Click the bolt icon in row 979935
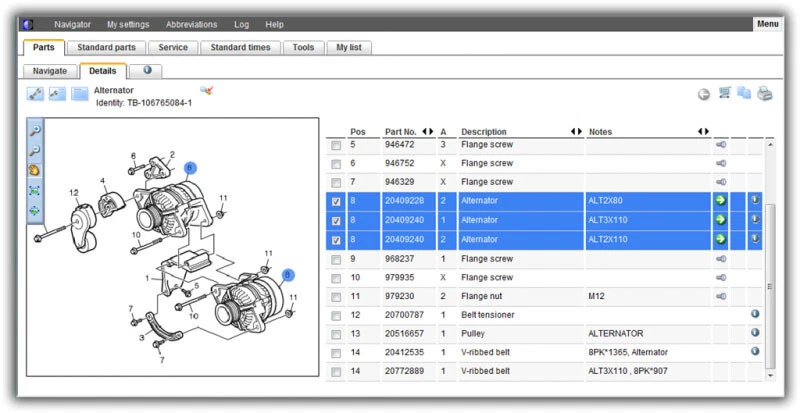 (x=721, y=278)
